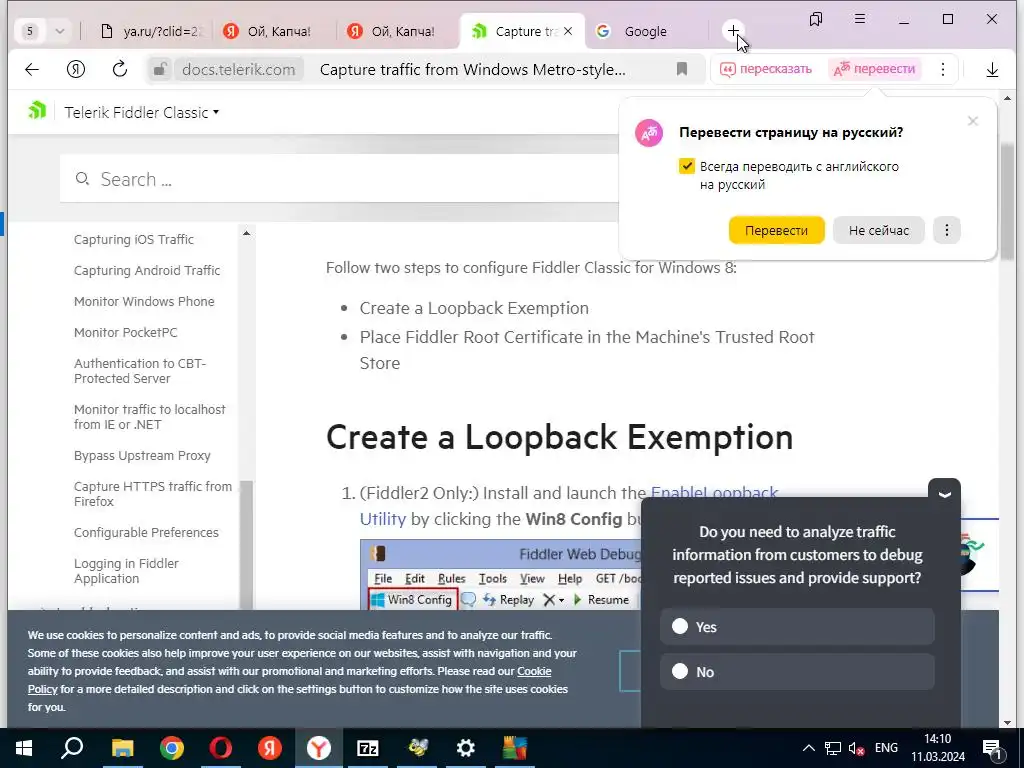Open the notification center icon
Viewport: 1024px width, 768px height.
click(x=993, y=748)
